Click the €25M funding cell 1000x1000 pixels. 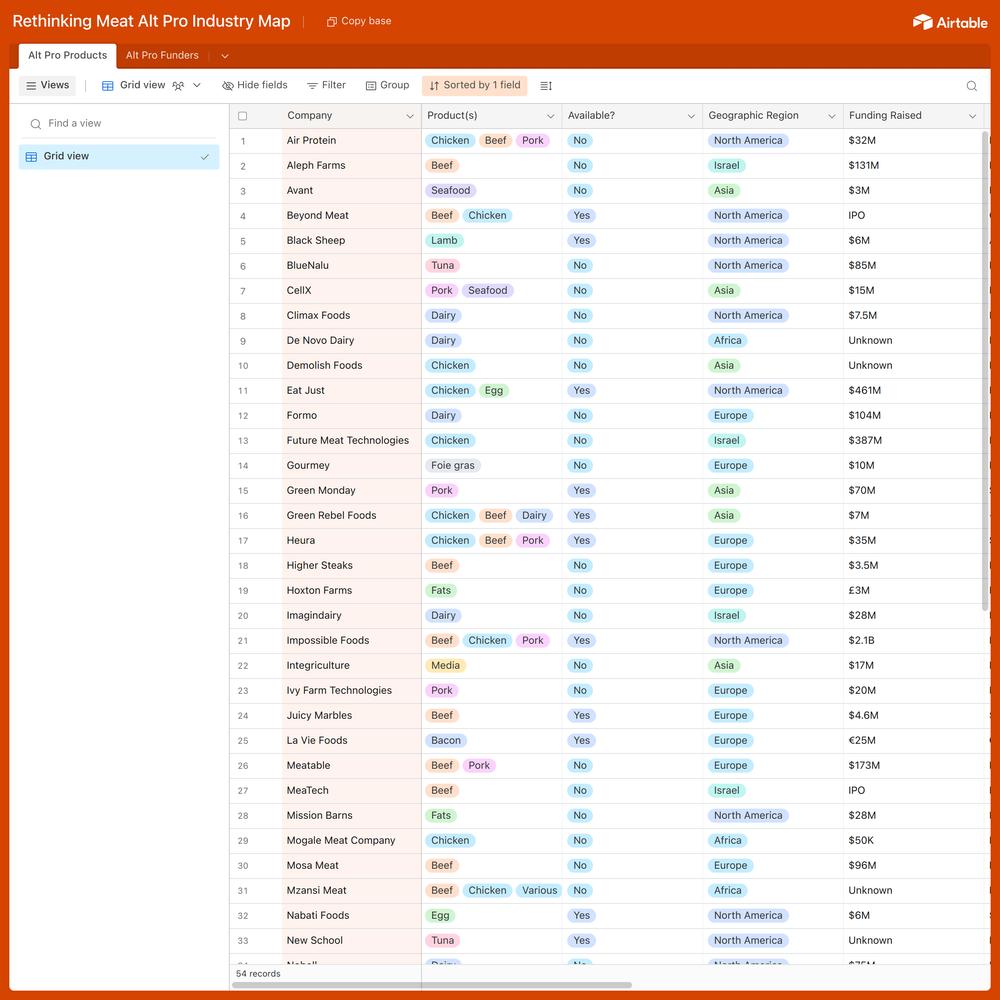913,740
